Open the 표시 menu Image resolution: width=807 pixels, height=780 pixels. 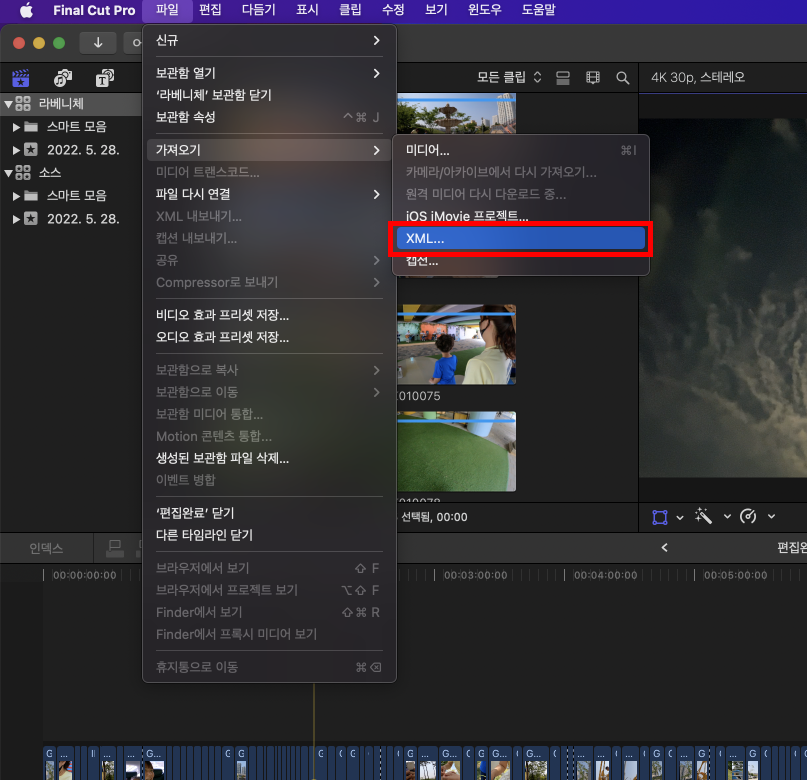coord(307,10)
